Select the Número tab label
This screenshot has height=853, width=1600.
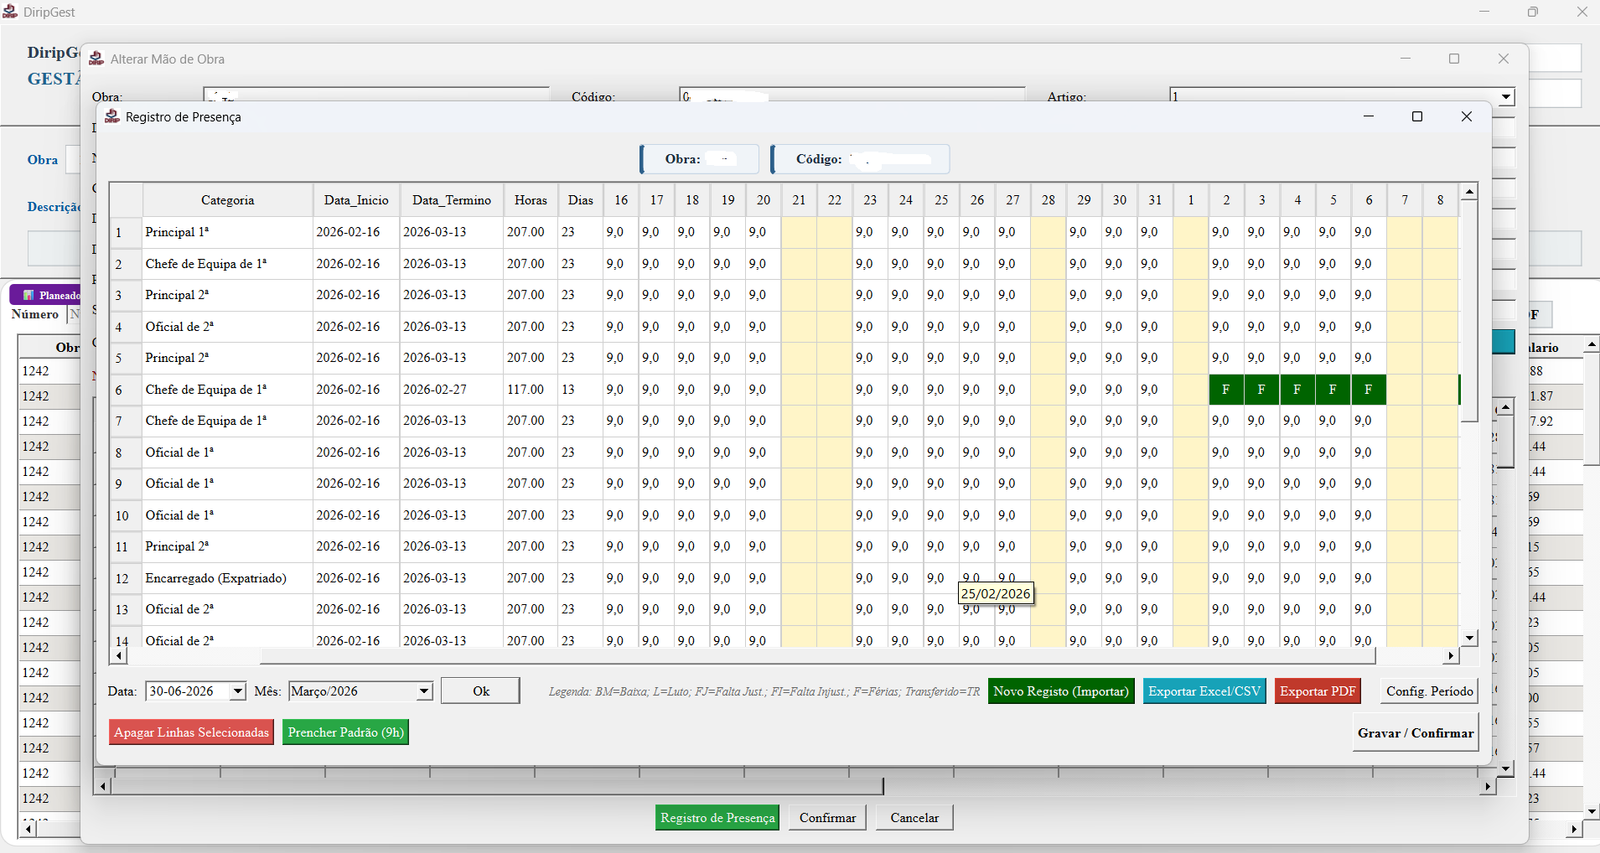point(35,314)
